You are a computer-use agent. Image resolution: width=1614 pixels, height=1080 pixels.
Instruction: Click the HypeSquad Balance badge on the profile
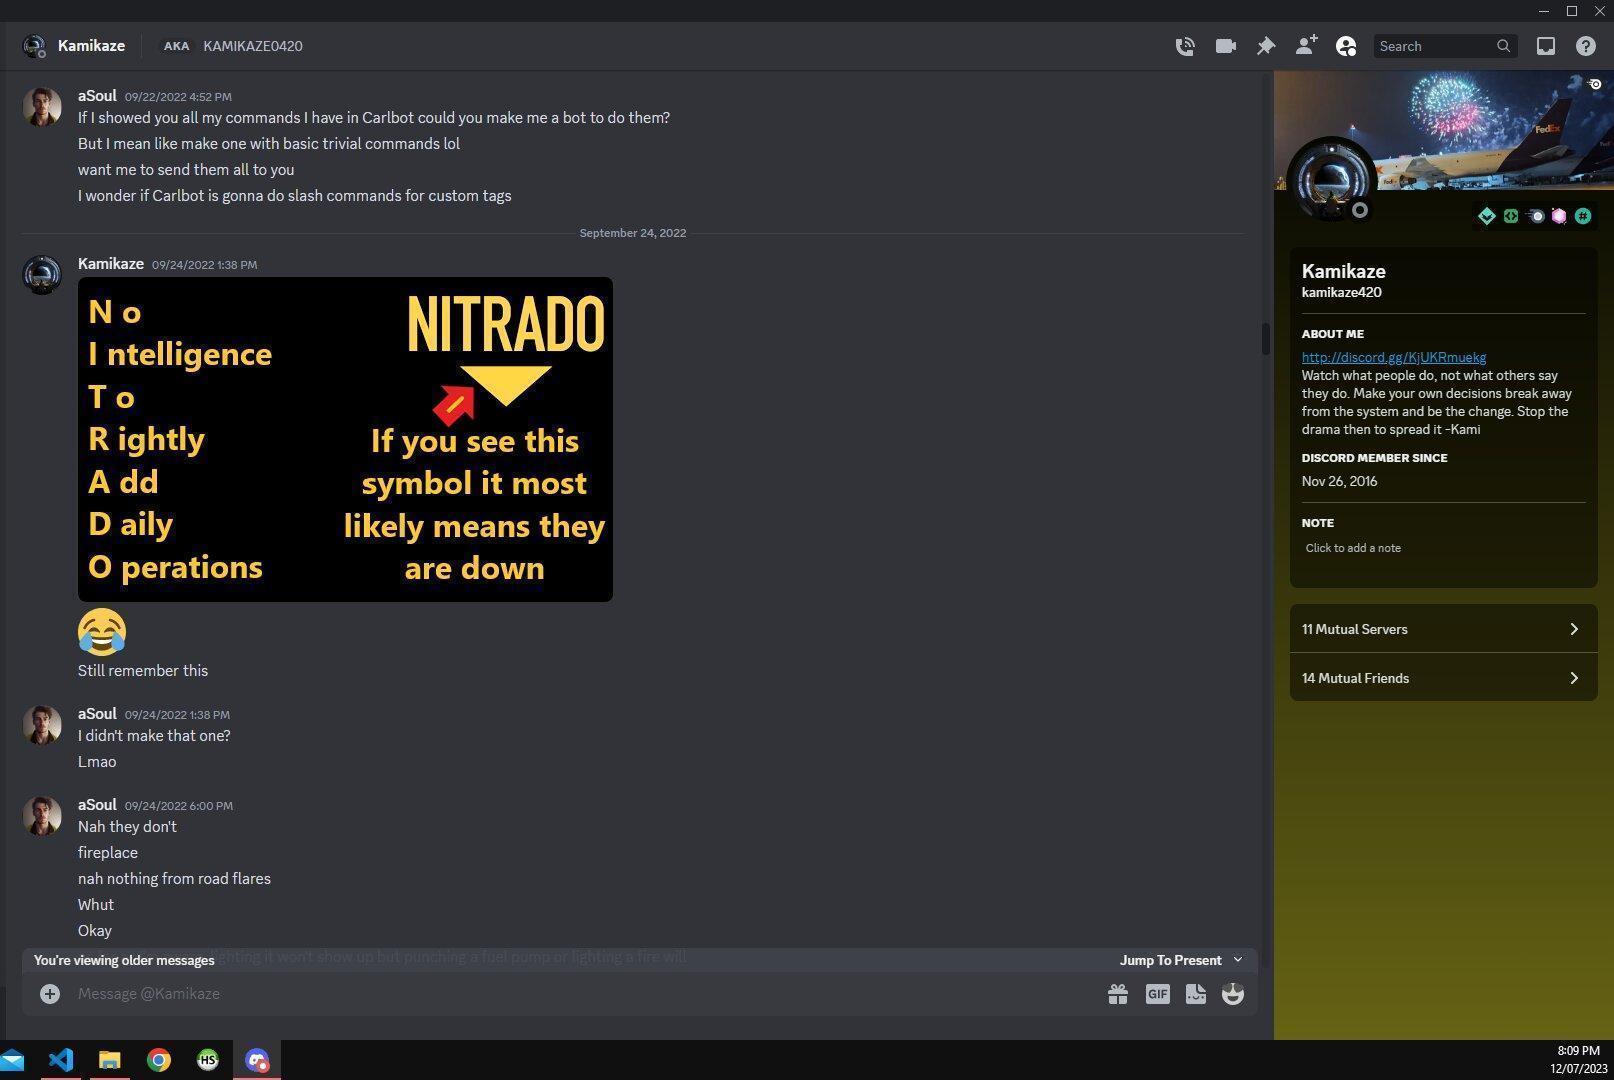(1487, 216)
